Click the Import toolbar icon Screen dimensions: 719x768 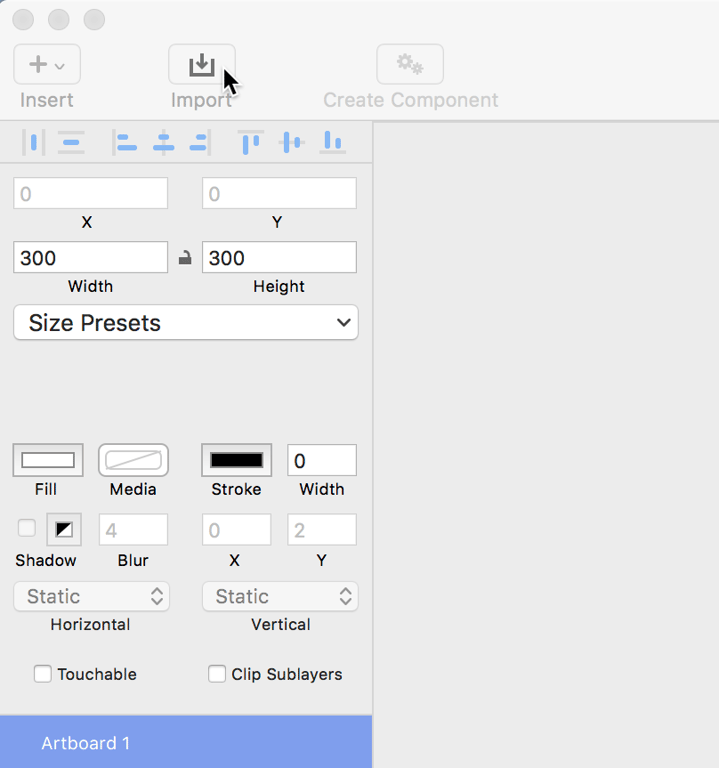201,65
